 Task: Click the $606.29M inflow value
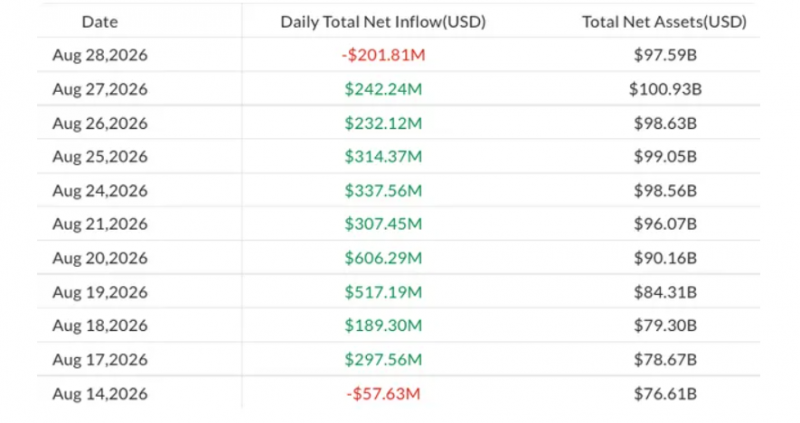pyautogui.click(x=383, y=258)
